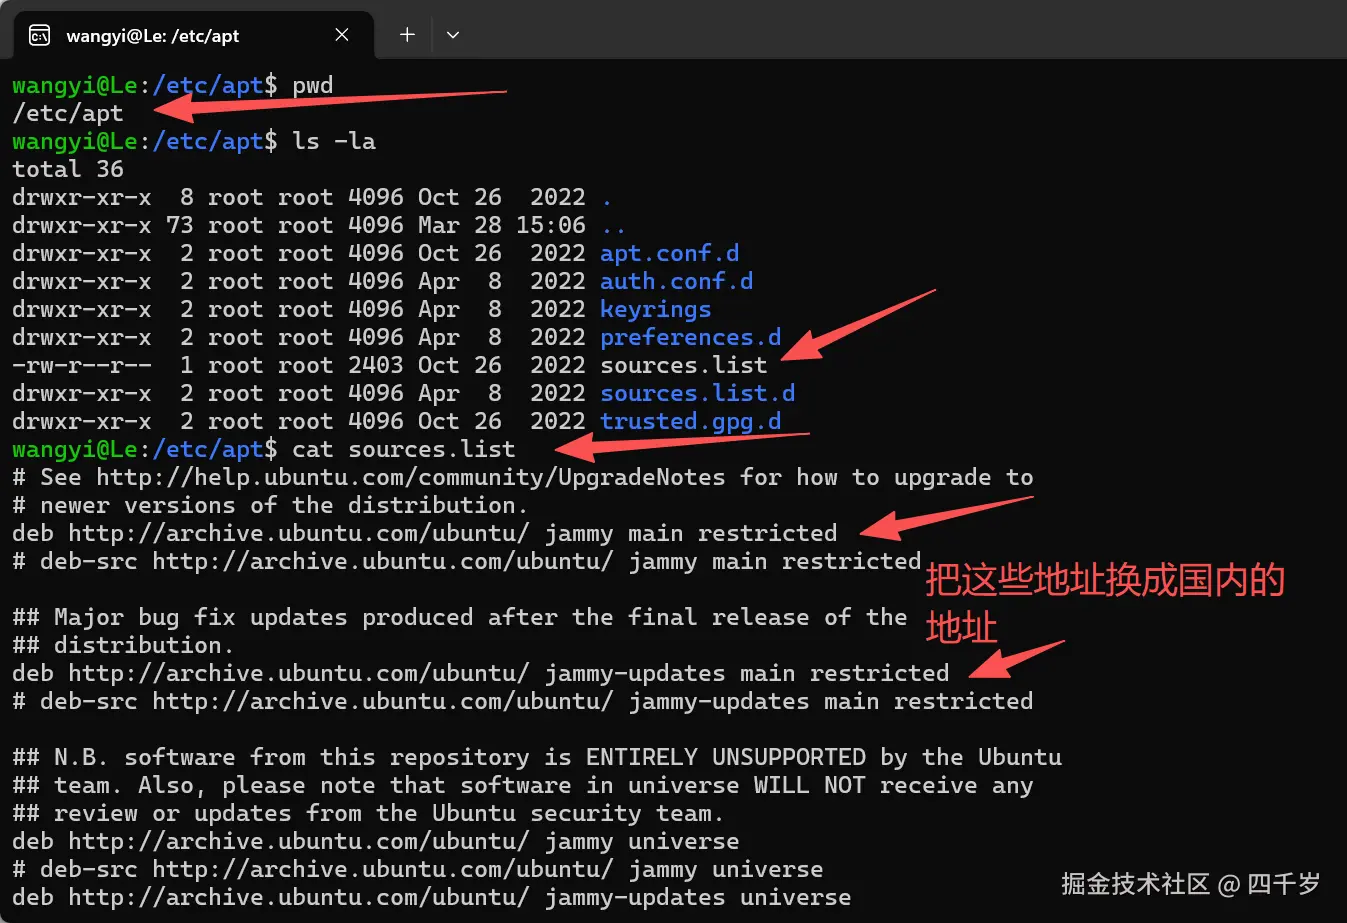Close the wangyi@Le terminal tab
The image size is (1347, 923).
[x=341, y=33]
